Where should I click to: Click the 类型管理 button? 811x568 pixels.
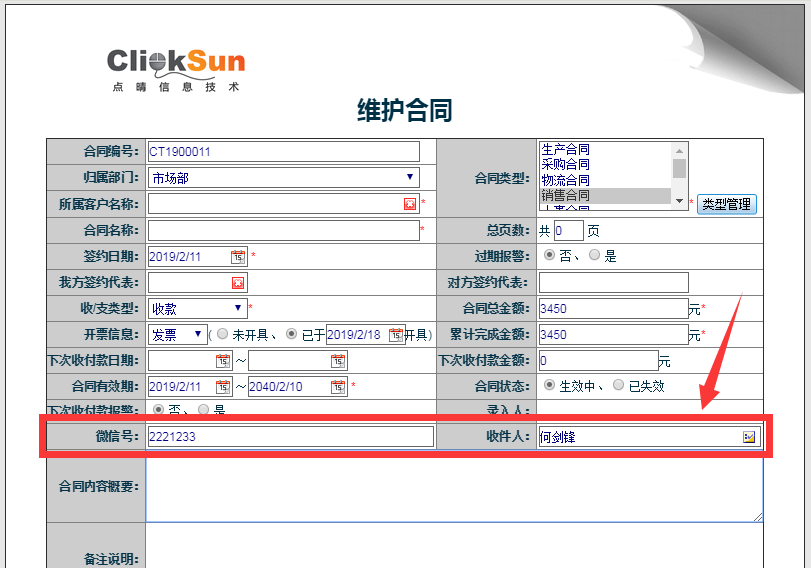coord(726,204)
